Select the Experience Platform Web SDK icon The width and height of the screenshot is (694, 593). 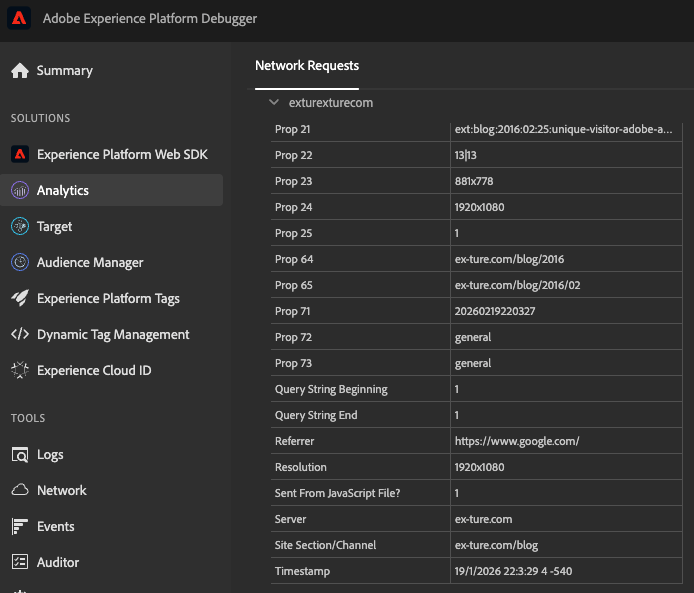point(20,154)
